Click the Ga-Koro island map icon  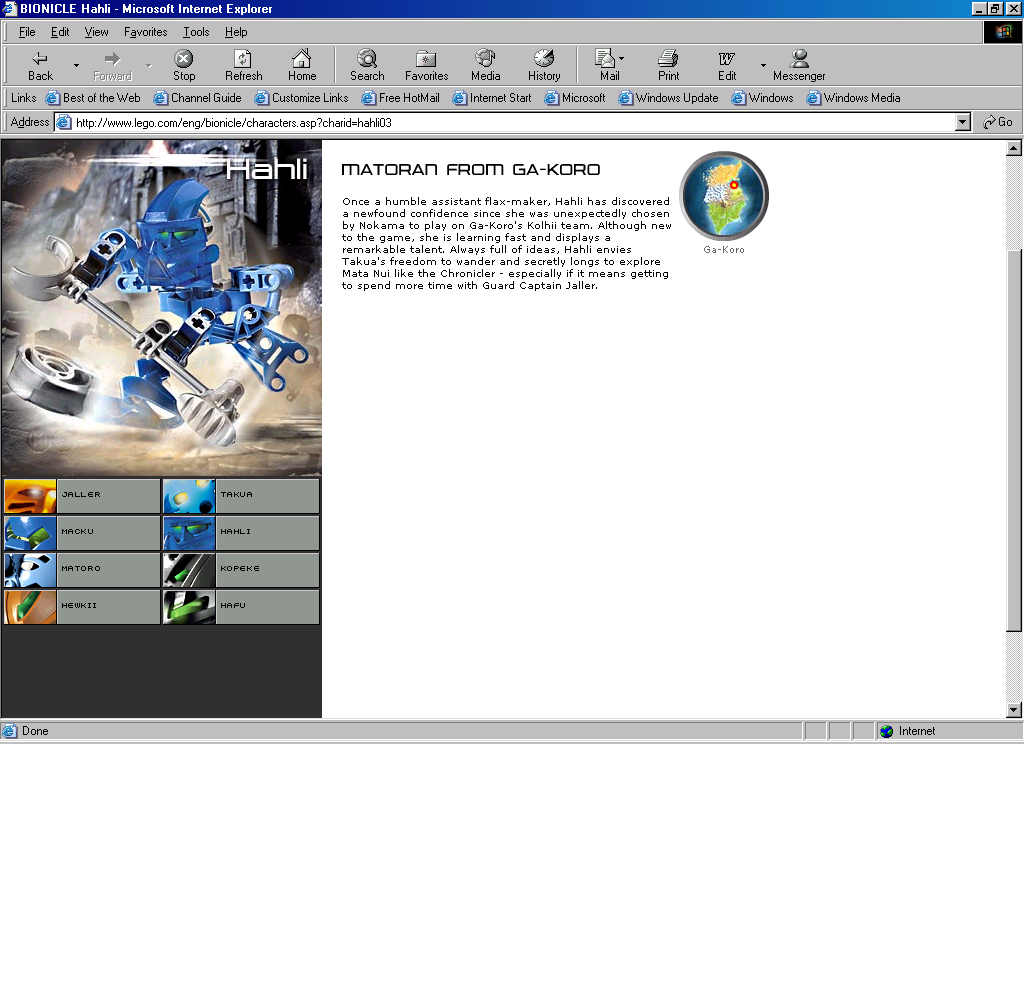pos(724,195)
